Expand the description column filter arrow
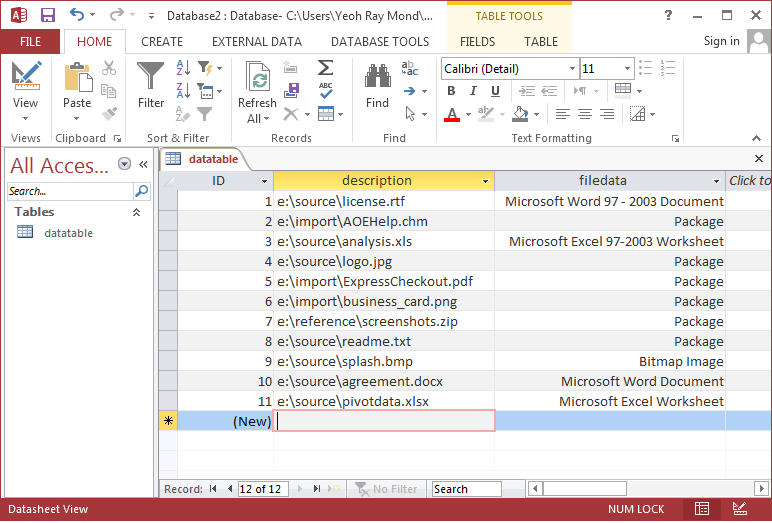The image size is (772, 523). click(486, 181)
